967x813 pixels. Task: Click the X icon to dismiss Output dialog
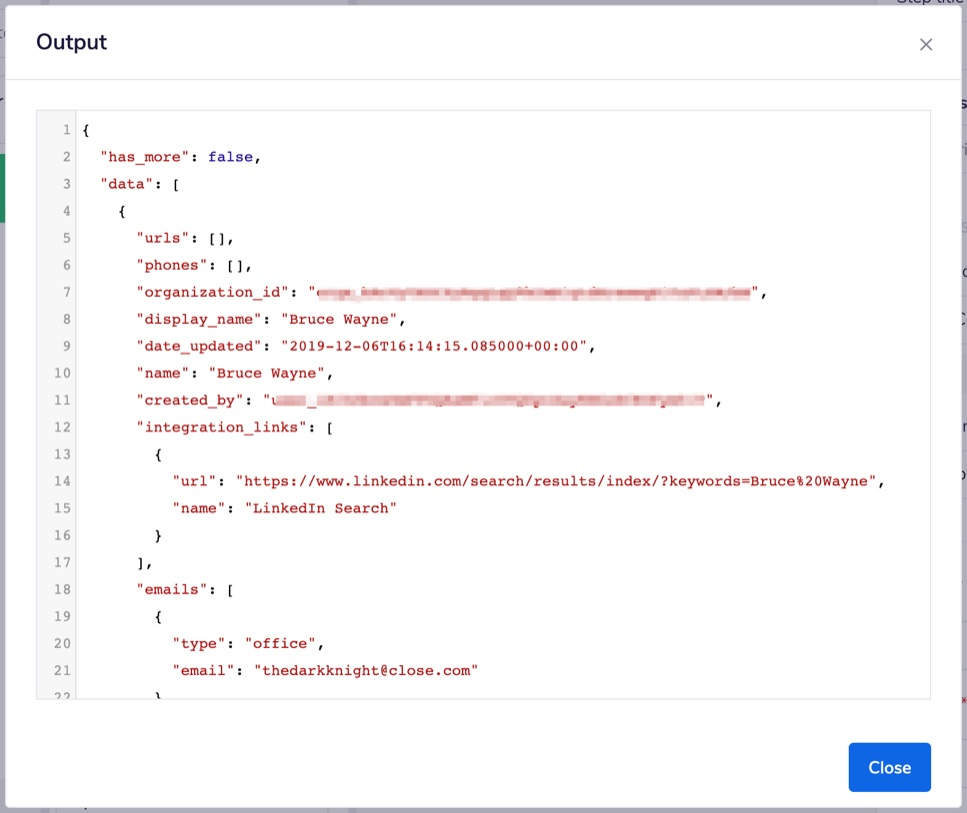click(926, 44)
